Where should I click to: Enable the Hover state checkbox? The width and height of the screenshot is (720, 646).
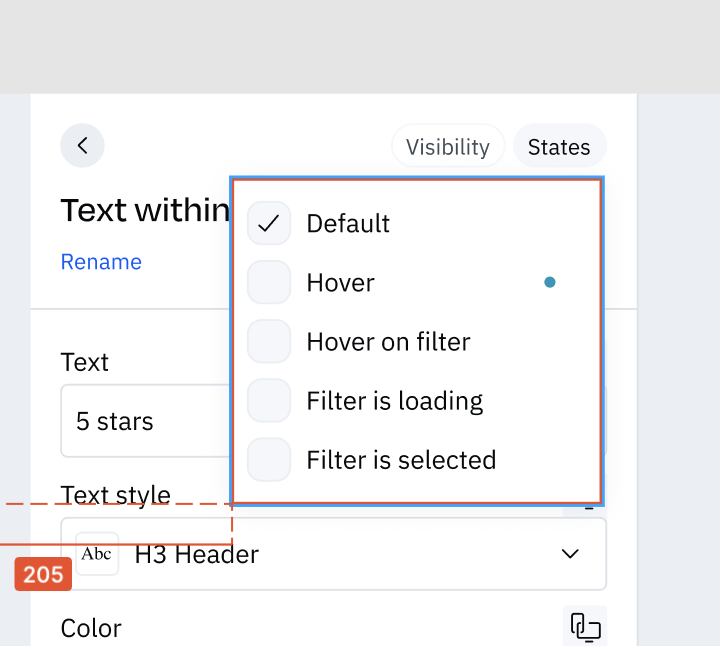point(269,282)
